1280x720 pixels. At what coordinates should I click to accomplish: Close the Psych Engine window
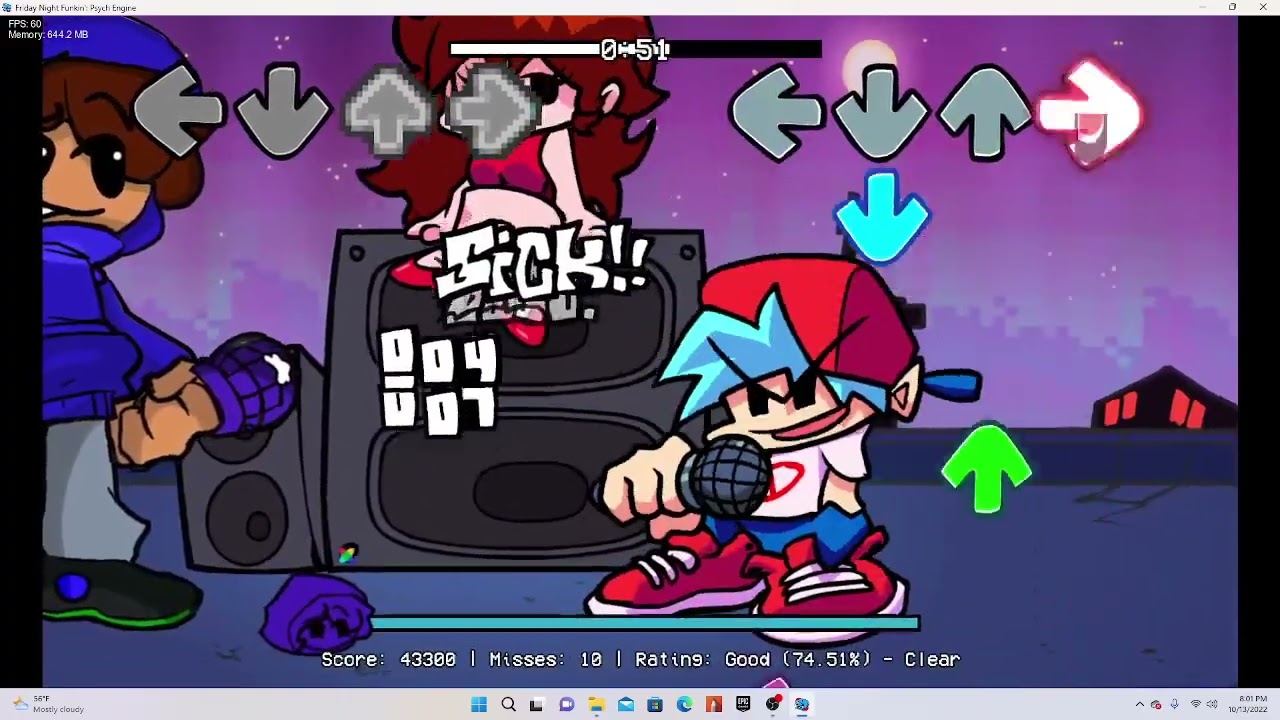pos(1263,7)
